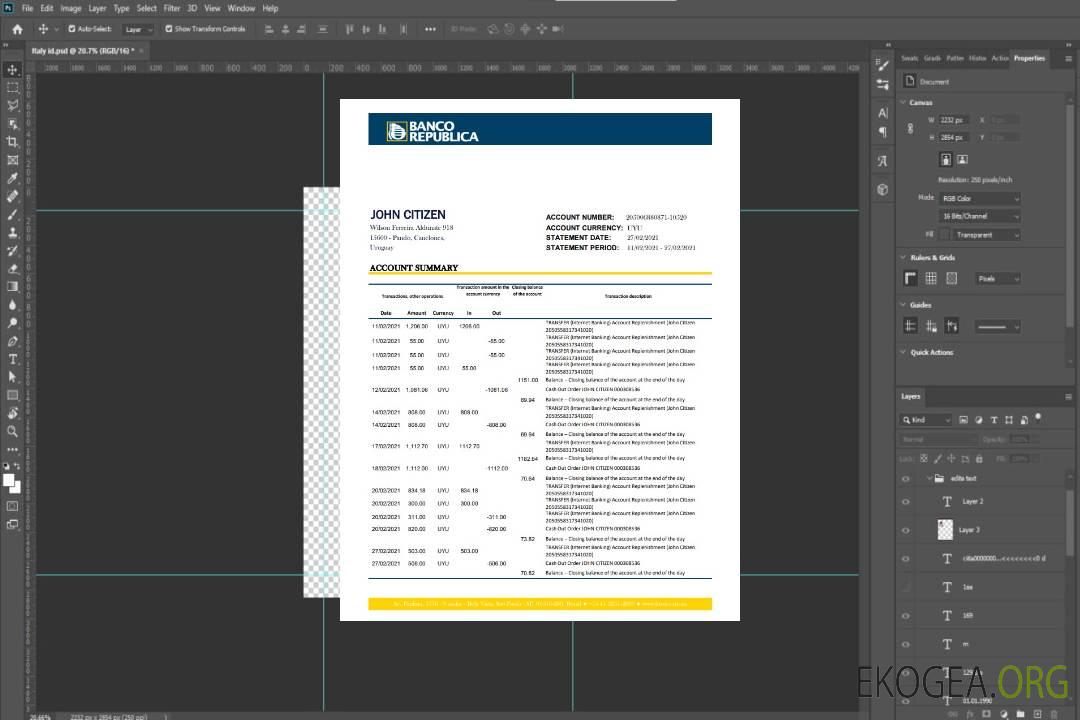Image resolution: width=1080 pixels, height=720 pixels.
Task: Set canvas to landscape orientation
Action: point(963,160)
